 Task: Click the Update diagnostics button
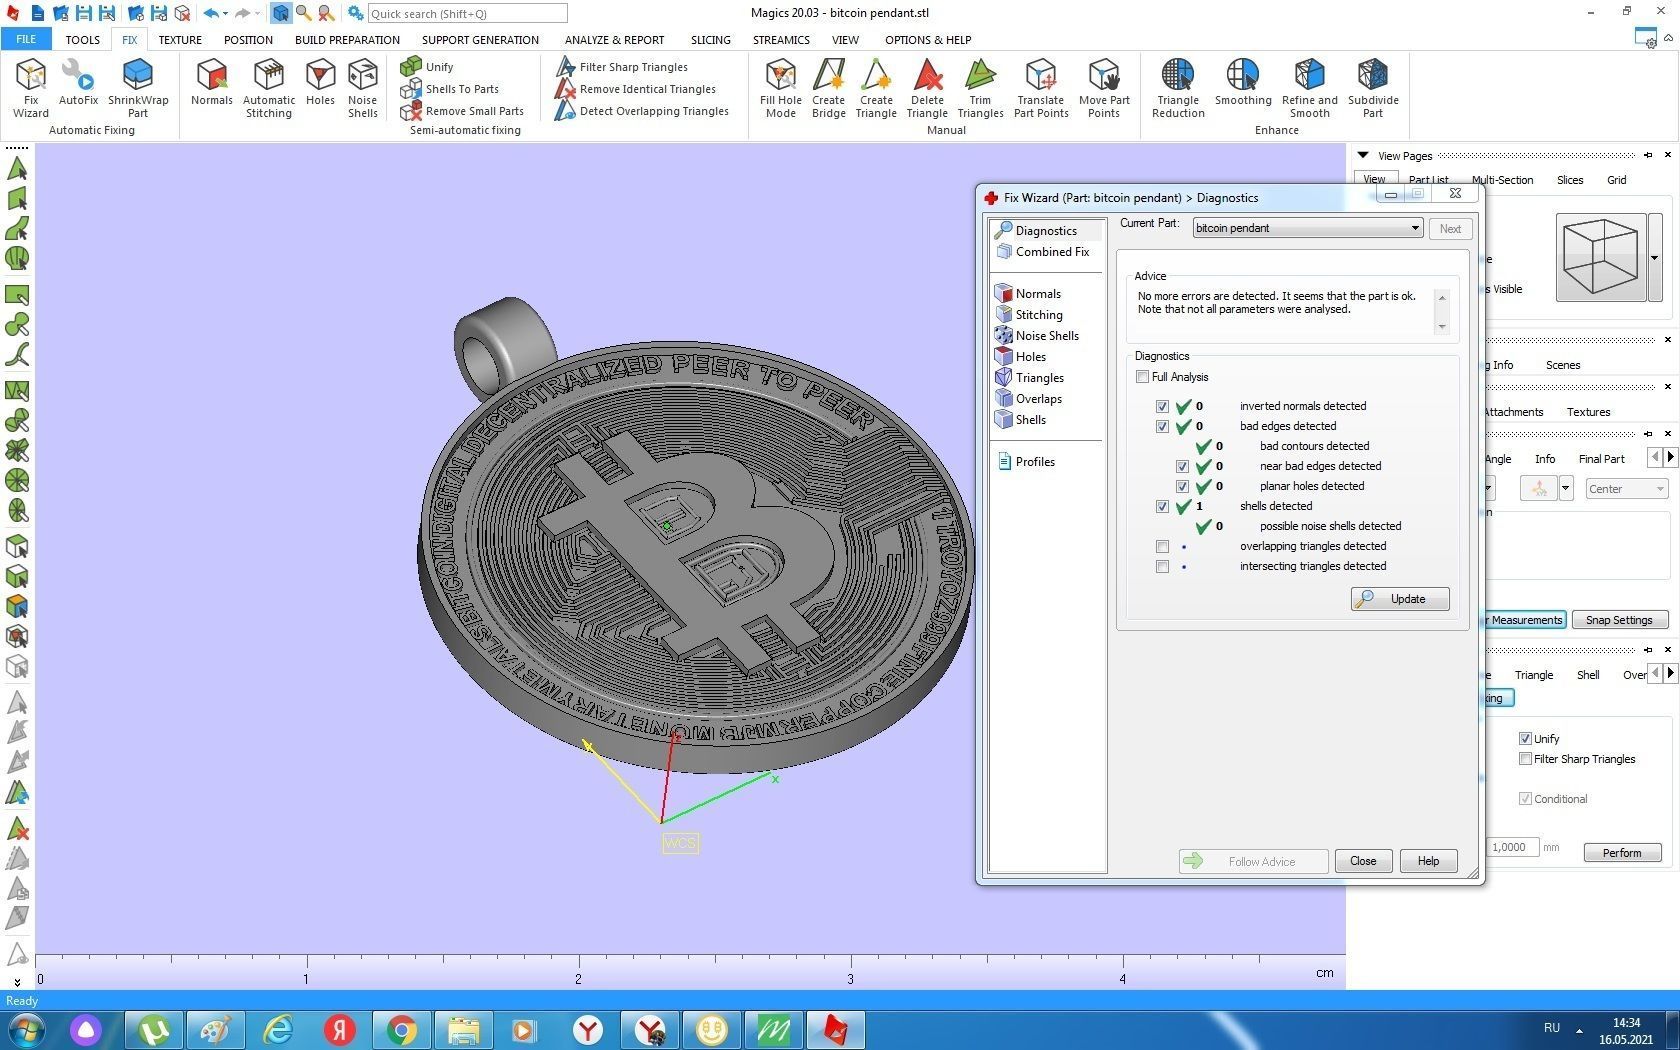pos(1399,599)
